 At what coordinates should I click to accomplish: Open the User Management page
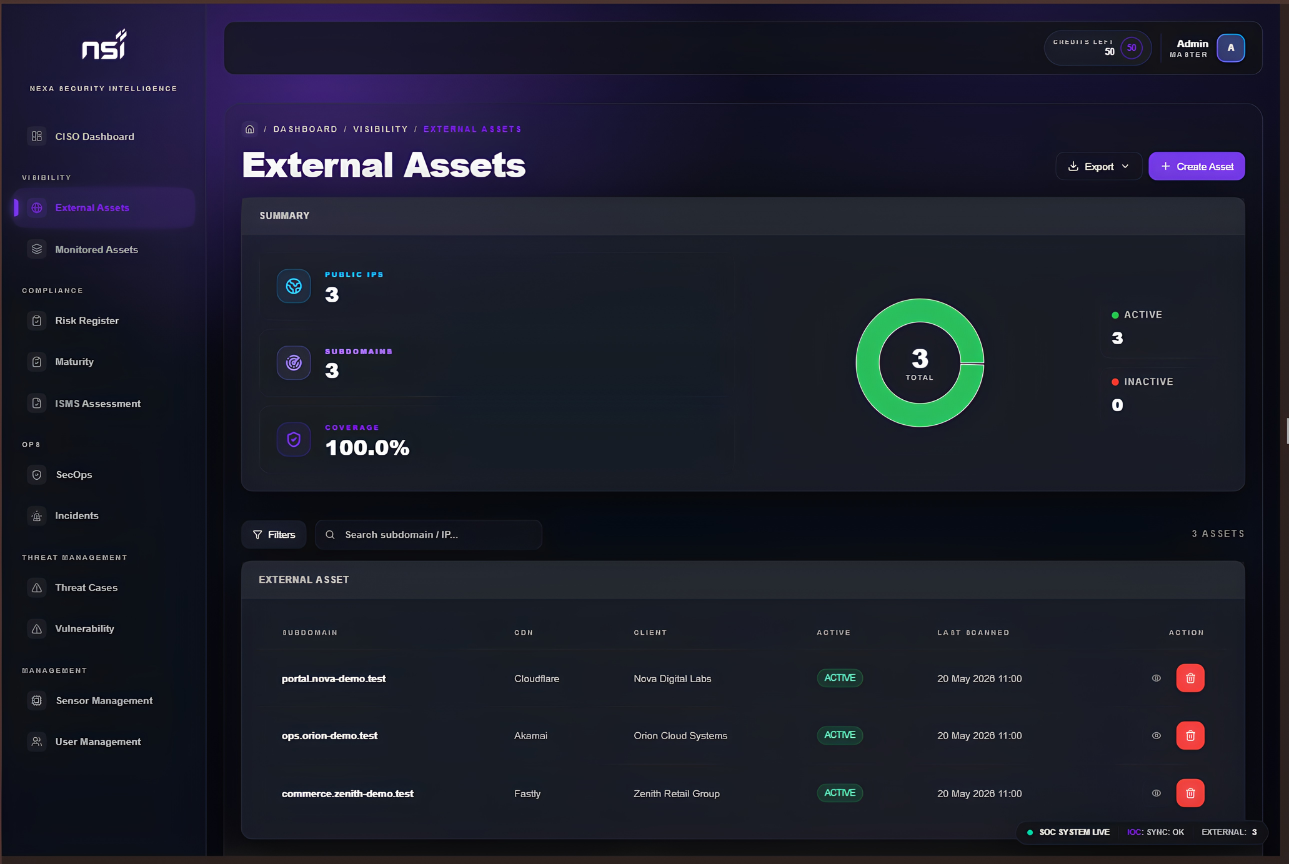[x=103, y=742]
